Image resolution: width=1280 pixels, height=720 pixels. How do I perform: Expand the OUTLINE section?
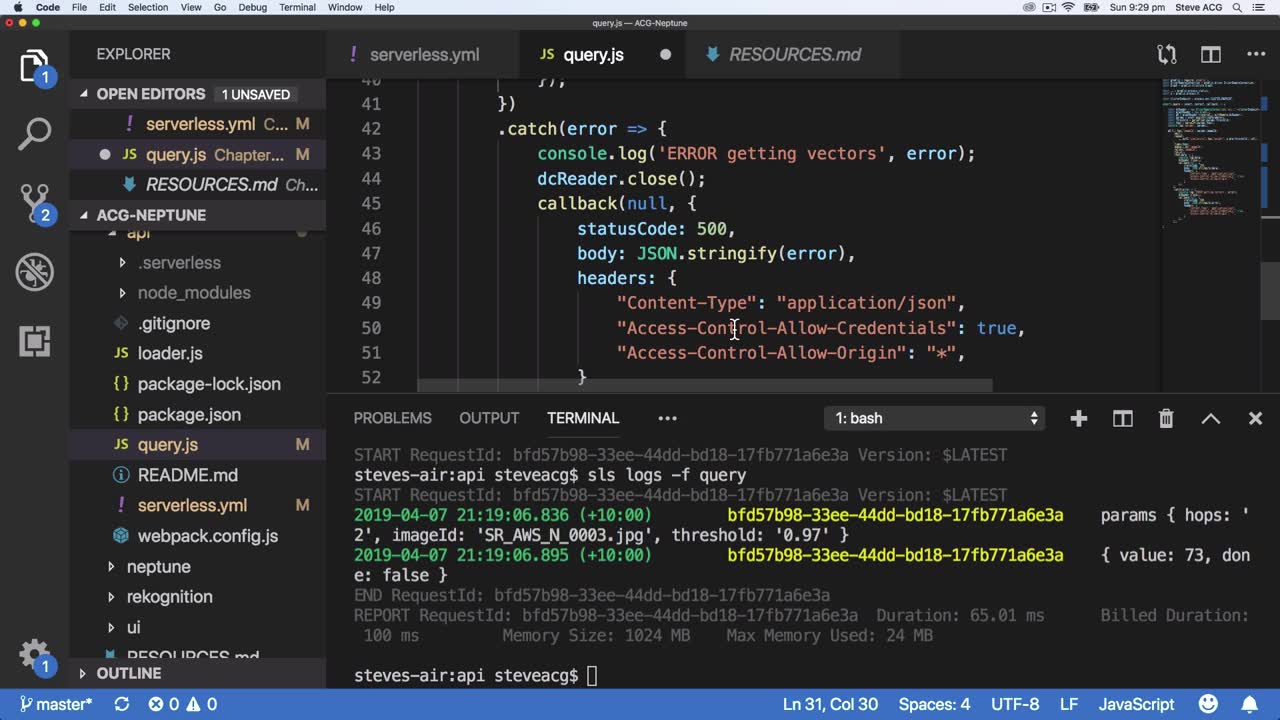pos(128,674)
